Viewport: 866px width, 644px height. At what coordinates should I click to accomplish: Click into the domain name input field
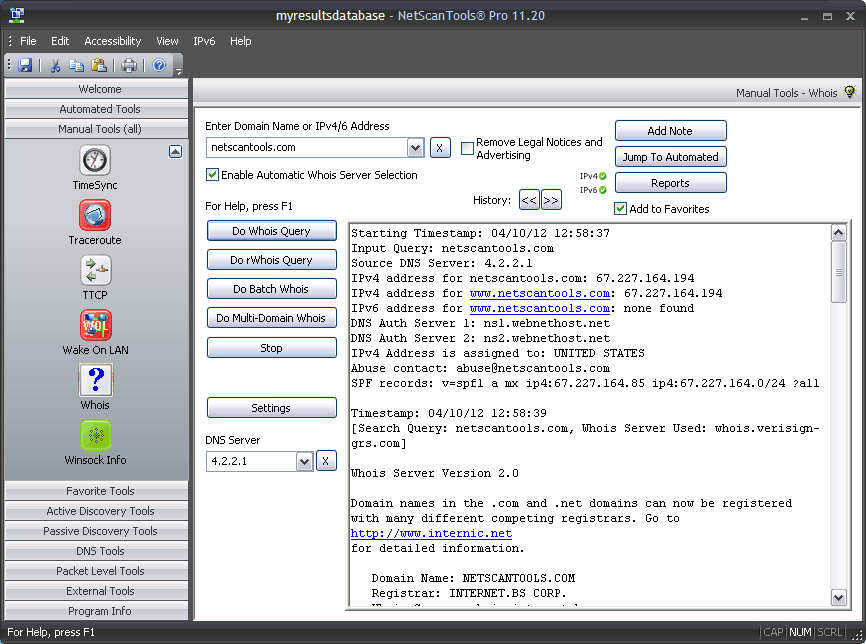pyautogui.click(x=307, y=147)
